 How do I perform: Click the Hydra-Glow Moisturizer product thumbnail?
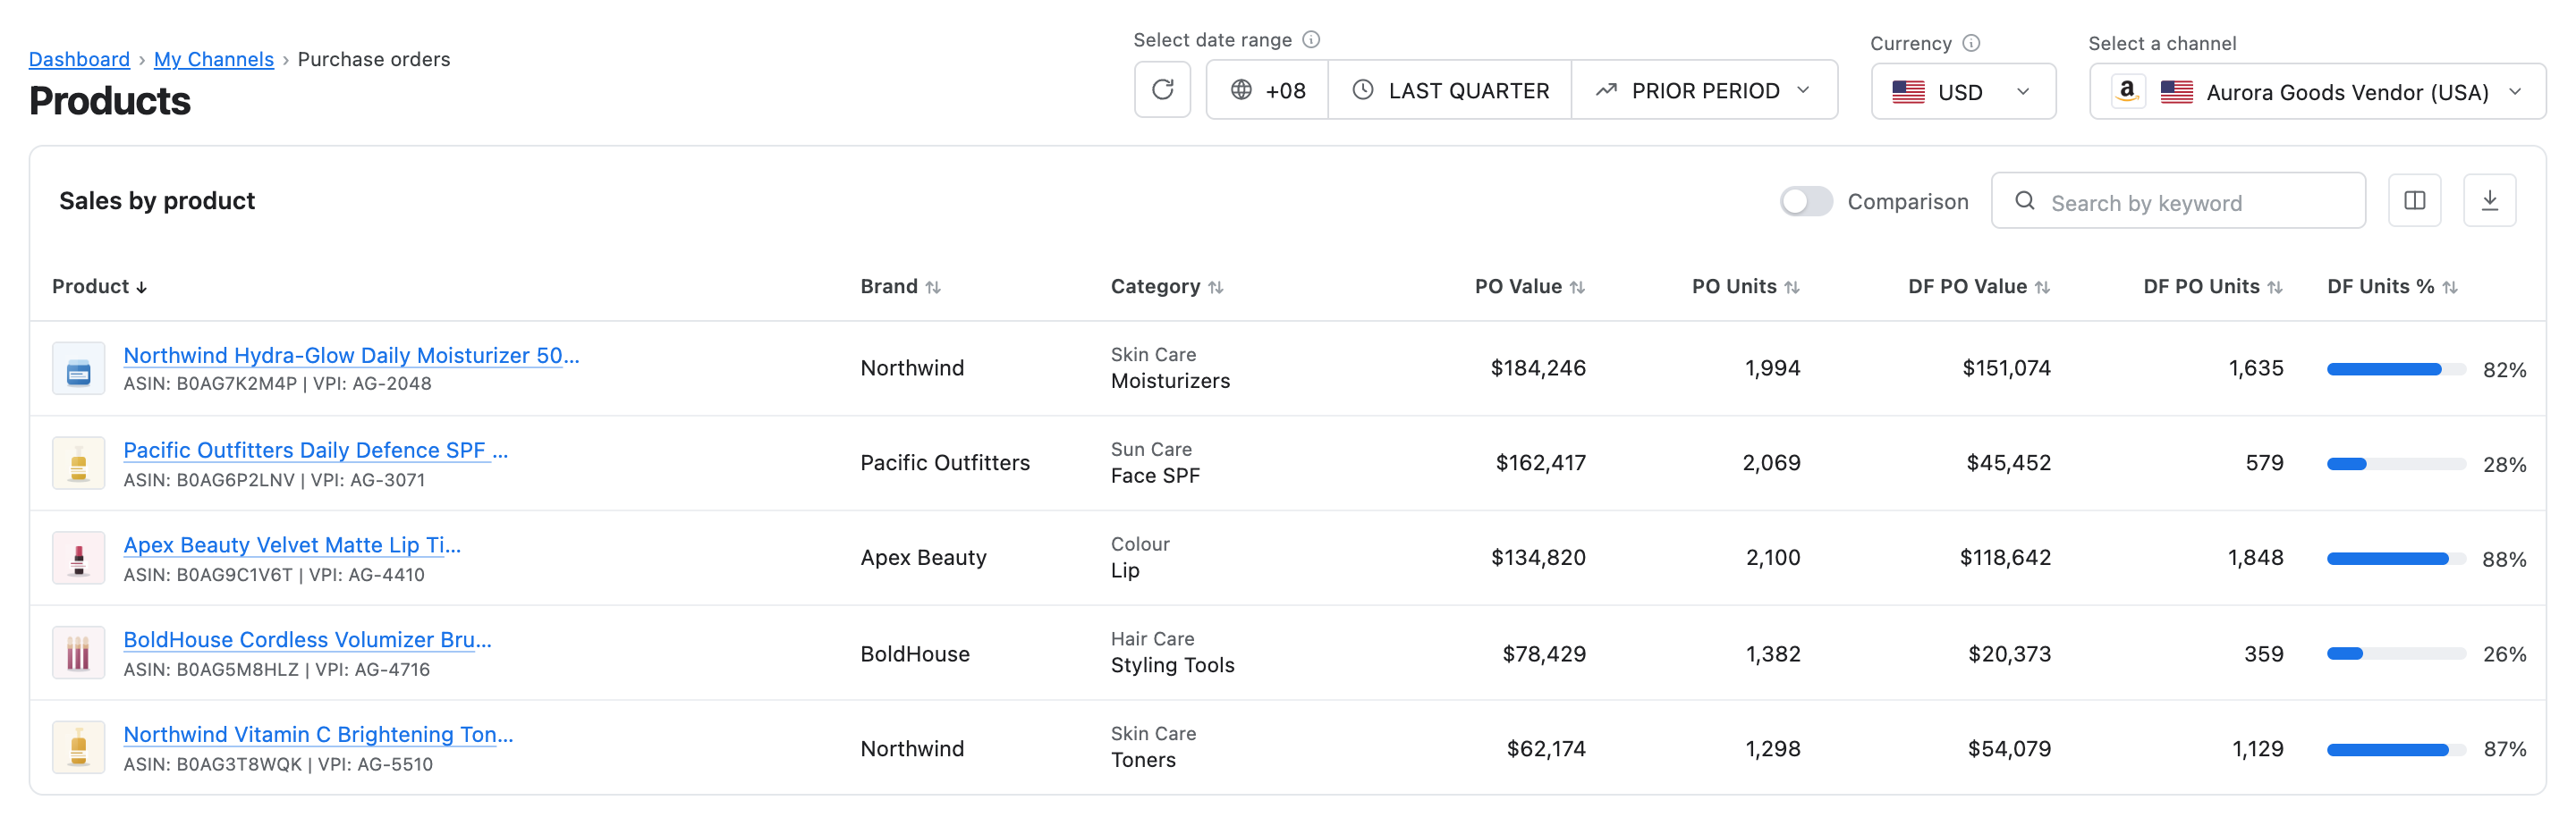point(78,369)
